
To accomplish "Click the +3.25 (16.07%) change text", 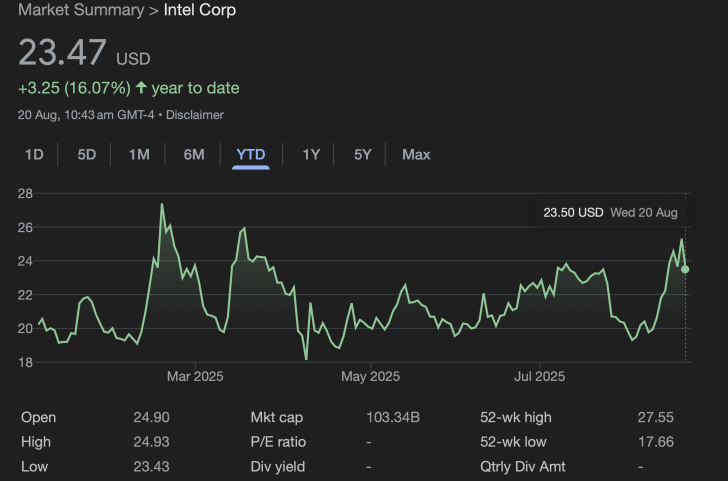I will [x=74, y=88].
